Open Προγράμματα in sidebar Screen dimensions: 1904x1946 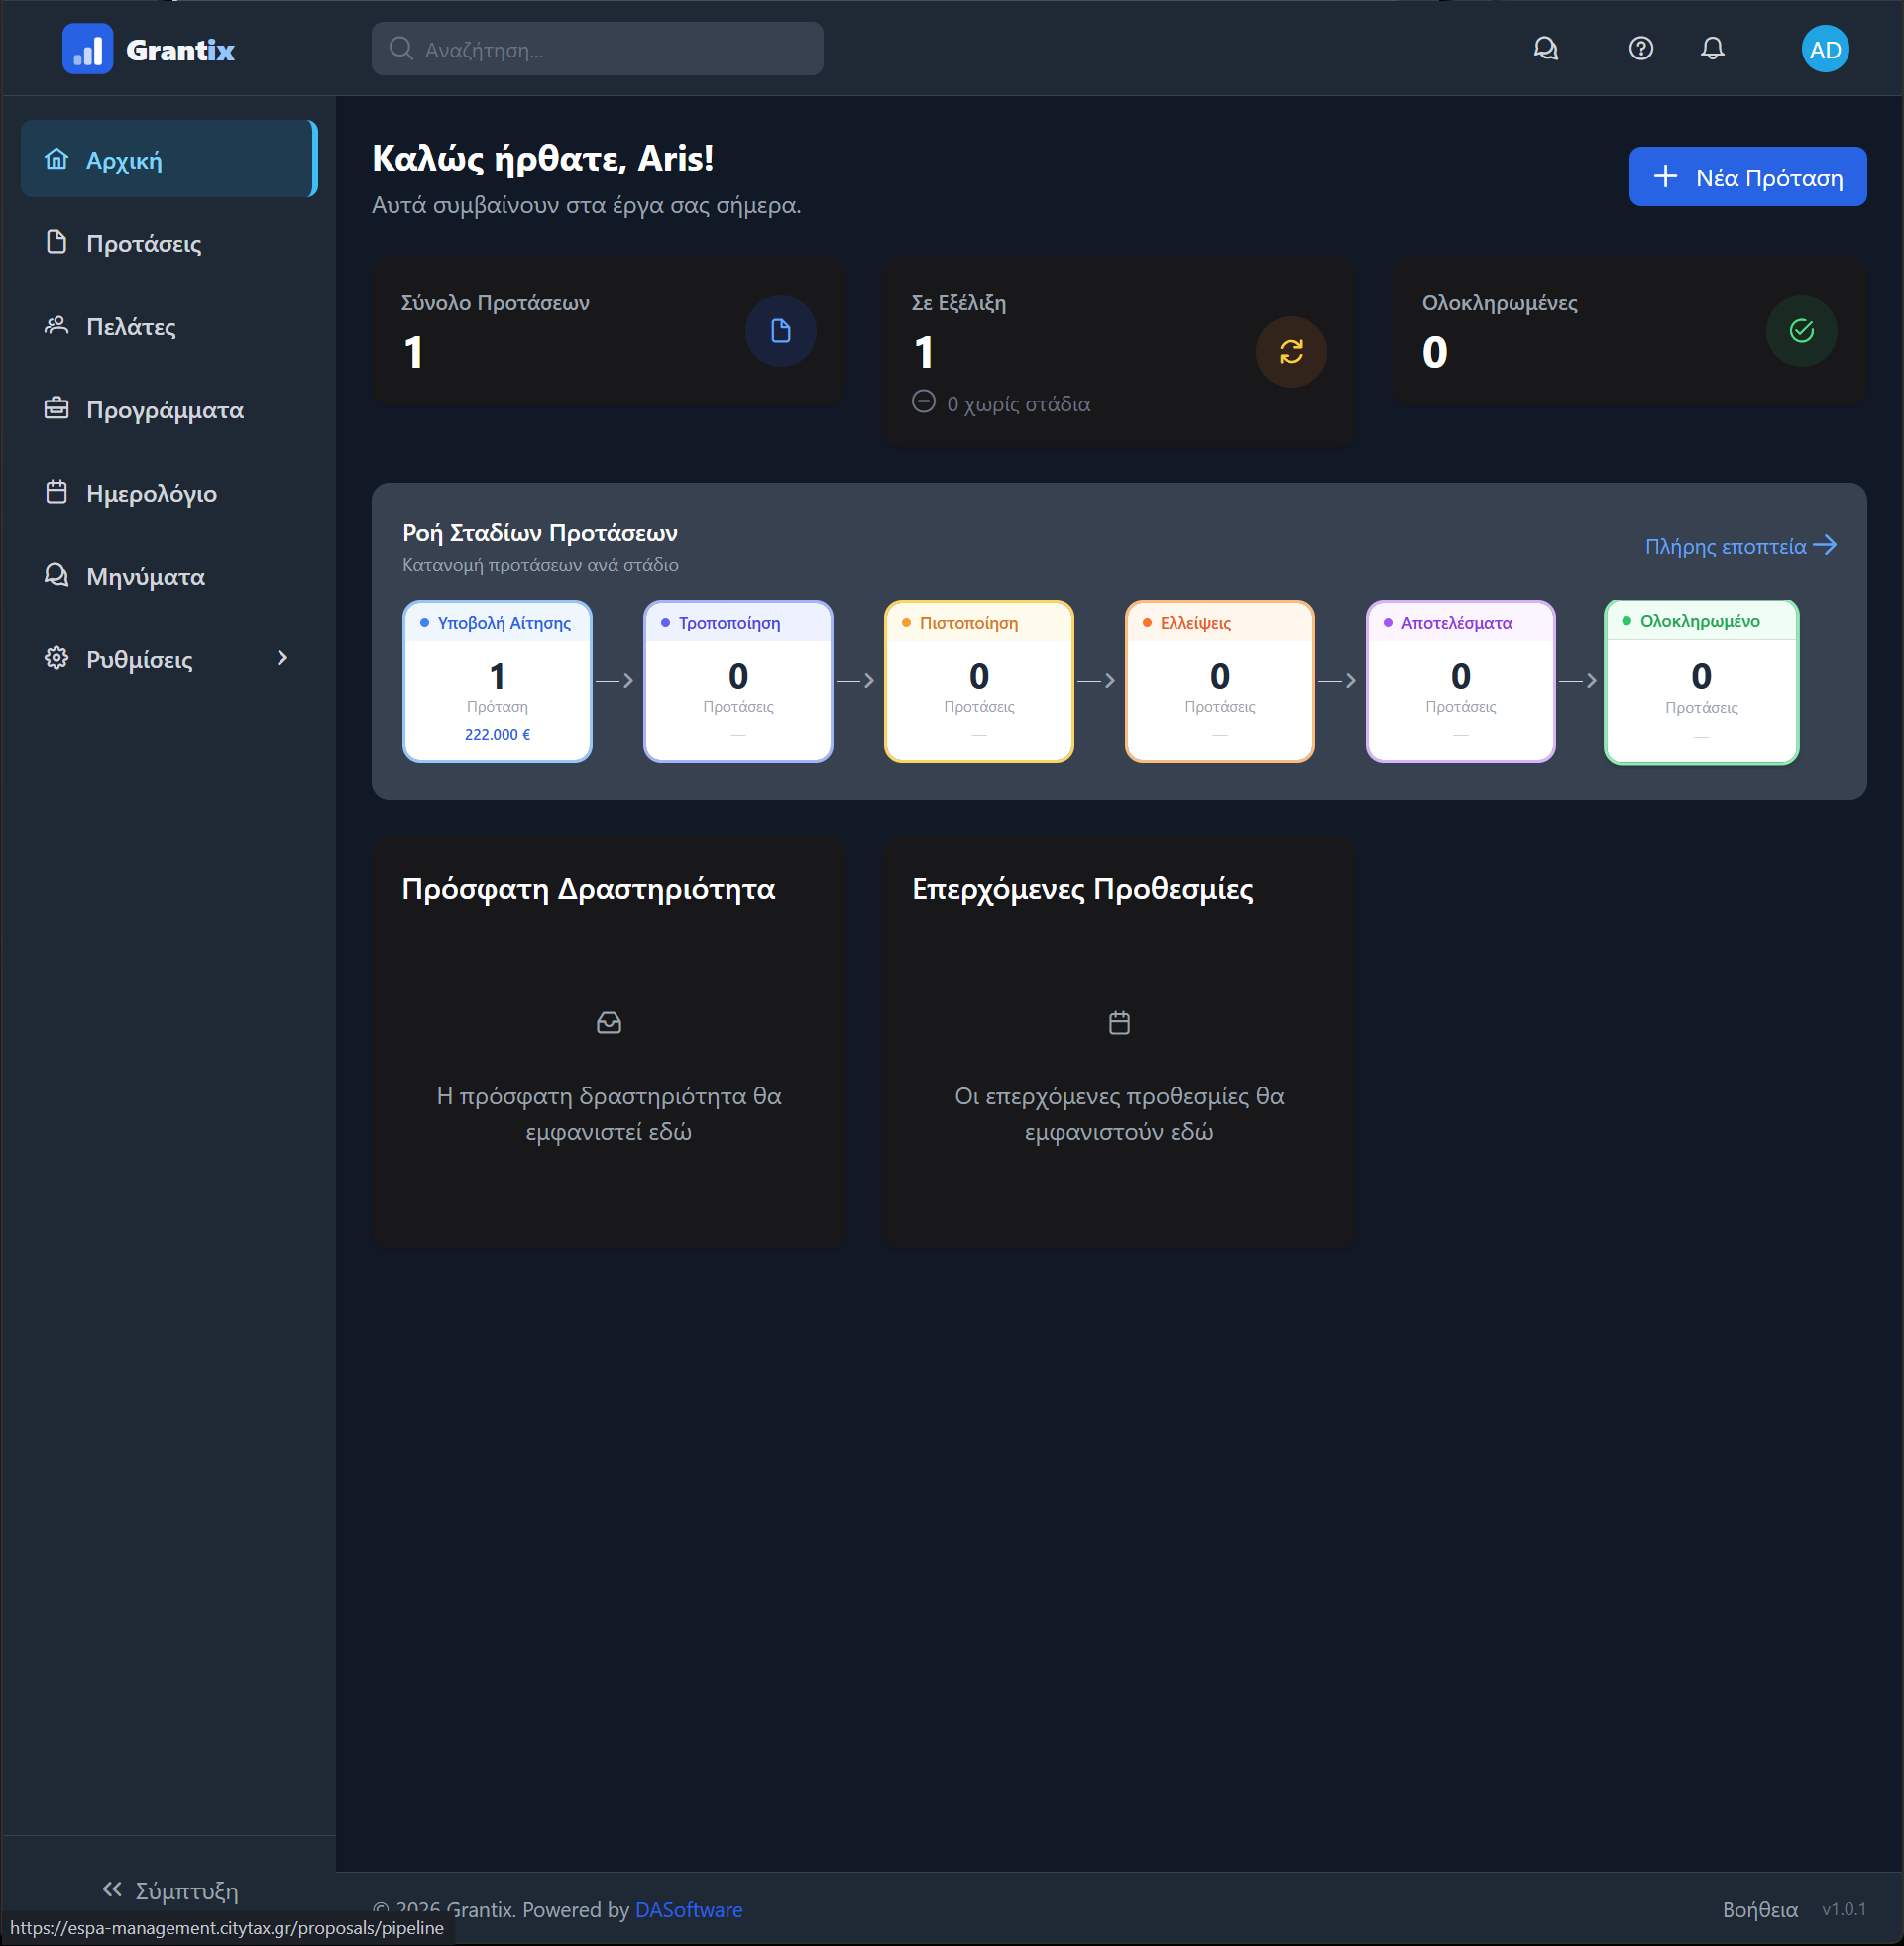click(x=169, y=408)
